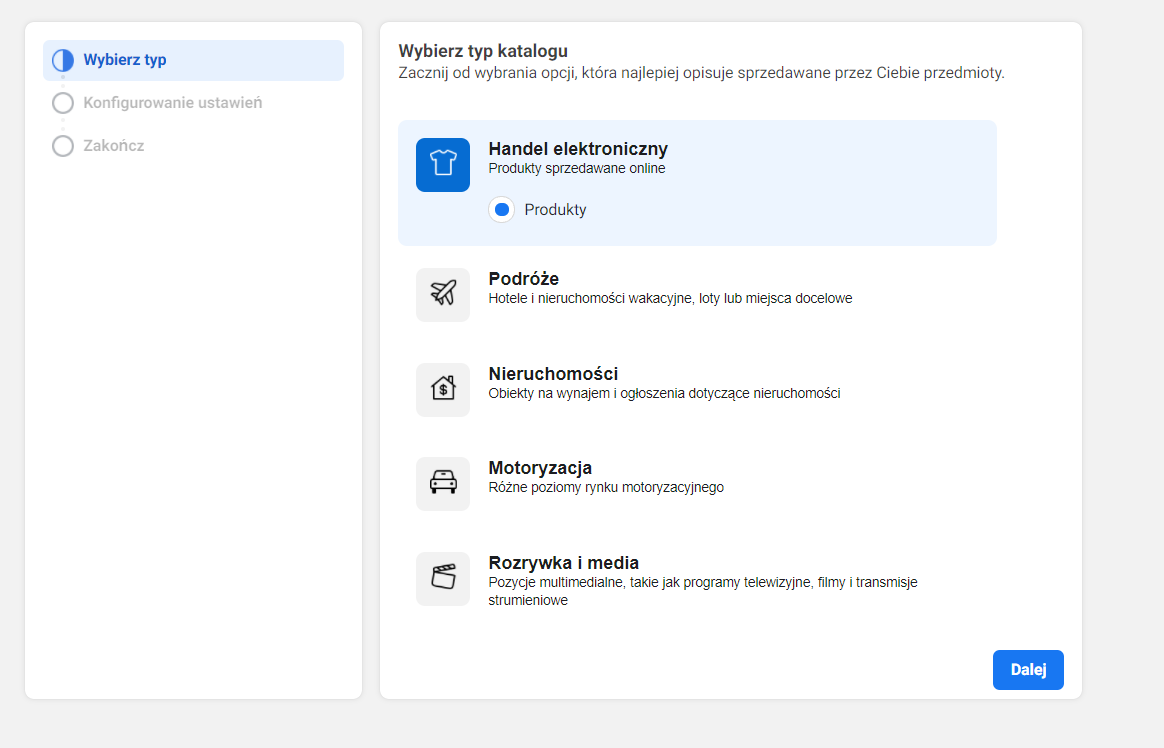The height and width of the screenshot is (748, 1164).
Task: Choose the Podróże catalog heading
Action: point(523,279)
